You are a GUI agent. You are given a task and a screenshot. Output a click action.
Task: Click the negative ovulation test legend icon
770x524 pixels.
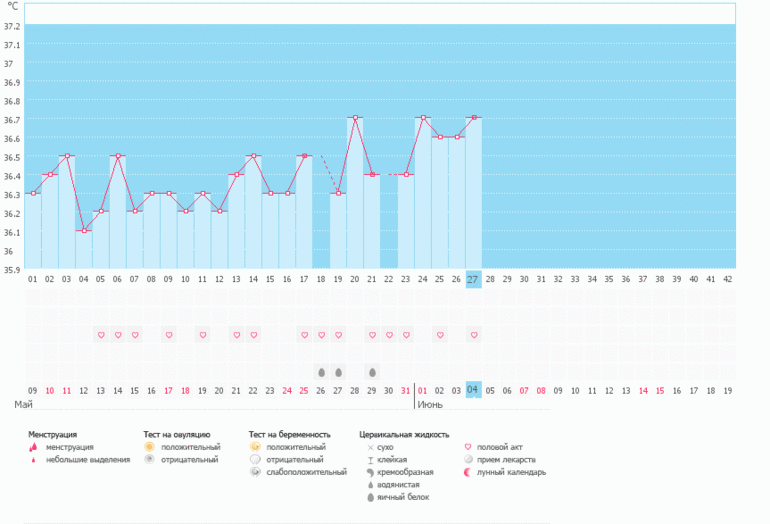pyautogui.click(x=150, y=459)
